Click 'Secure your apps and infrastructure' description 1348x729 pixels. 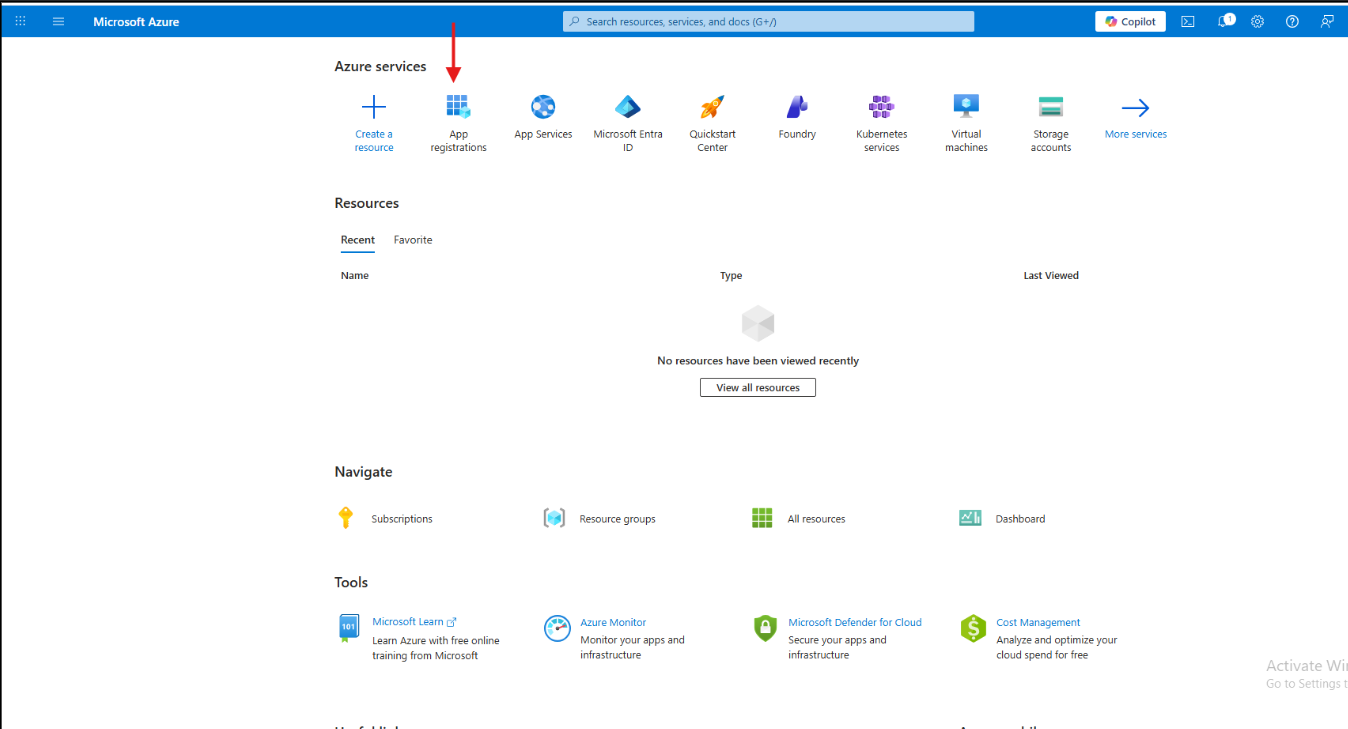pyautogui.click(x=837, y=647)
